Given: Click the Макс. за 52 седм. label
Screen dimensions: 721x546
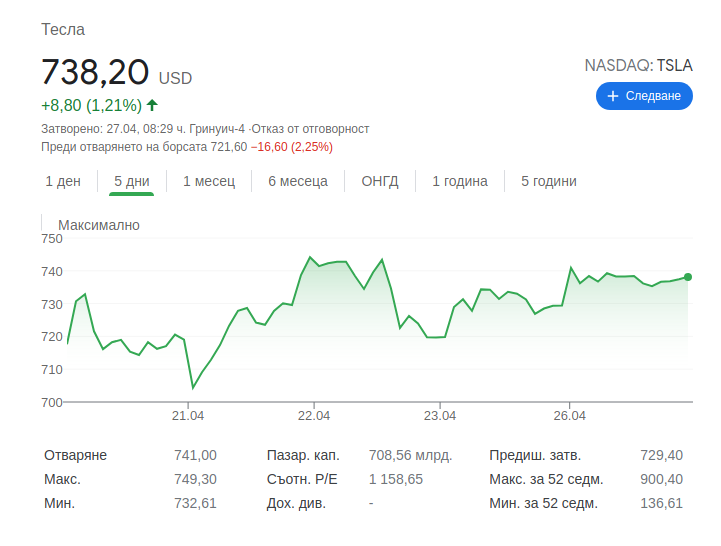Looking at the screenshot, I should [546, 479].
